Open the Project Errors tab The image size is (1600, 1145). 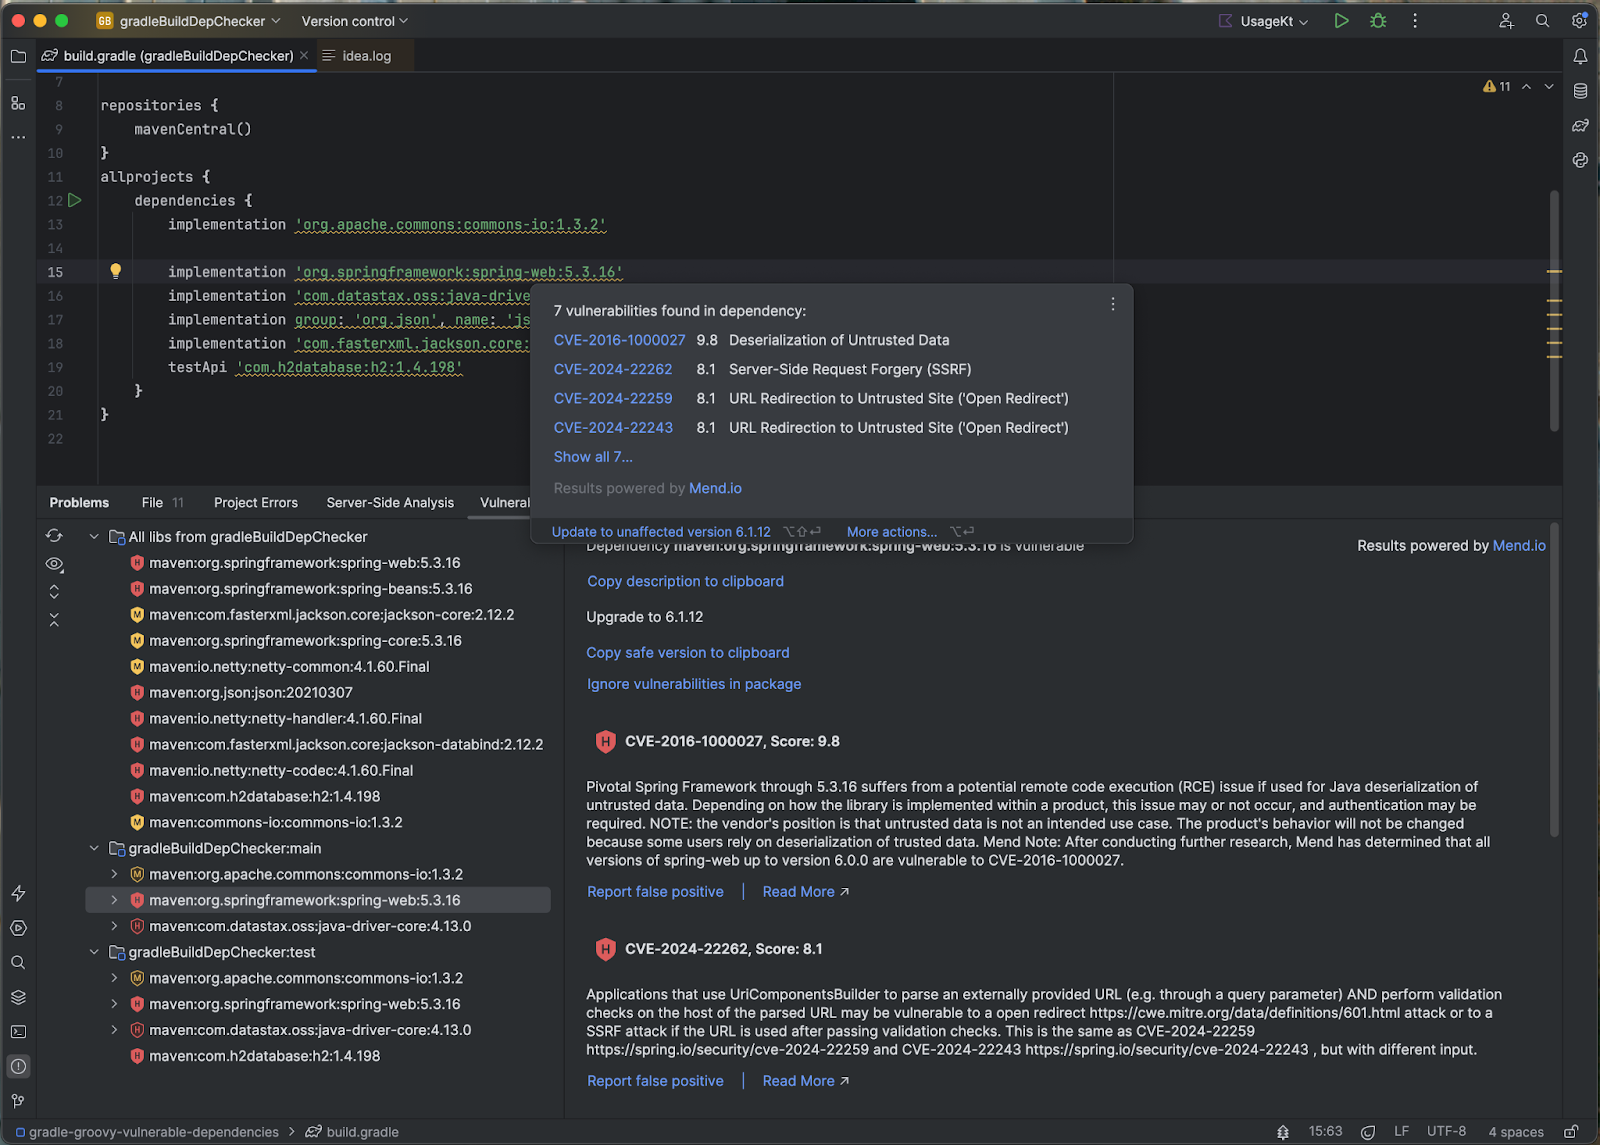point(256,503)
